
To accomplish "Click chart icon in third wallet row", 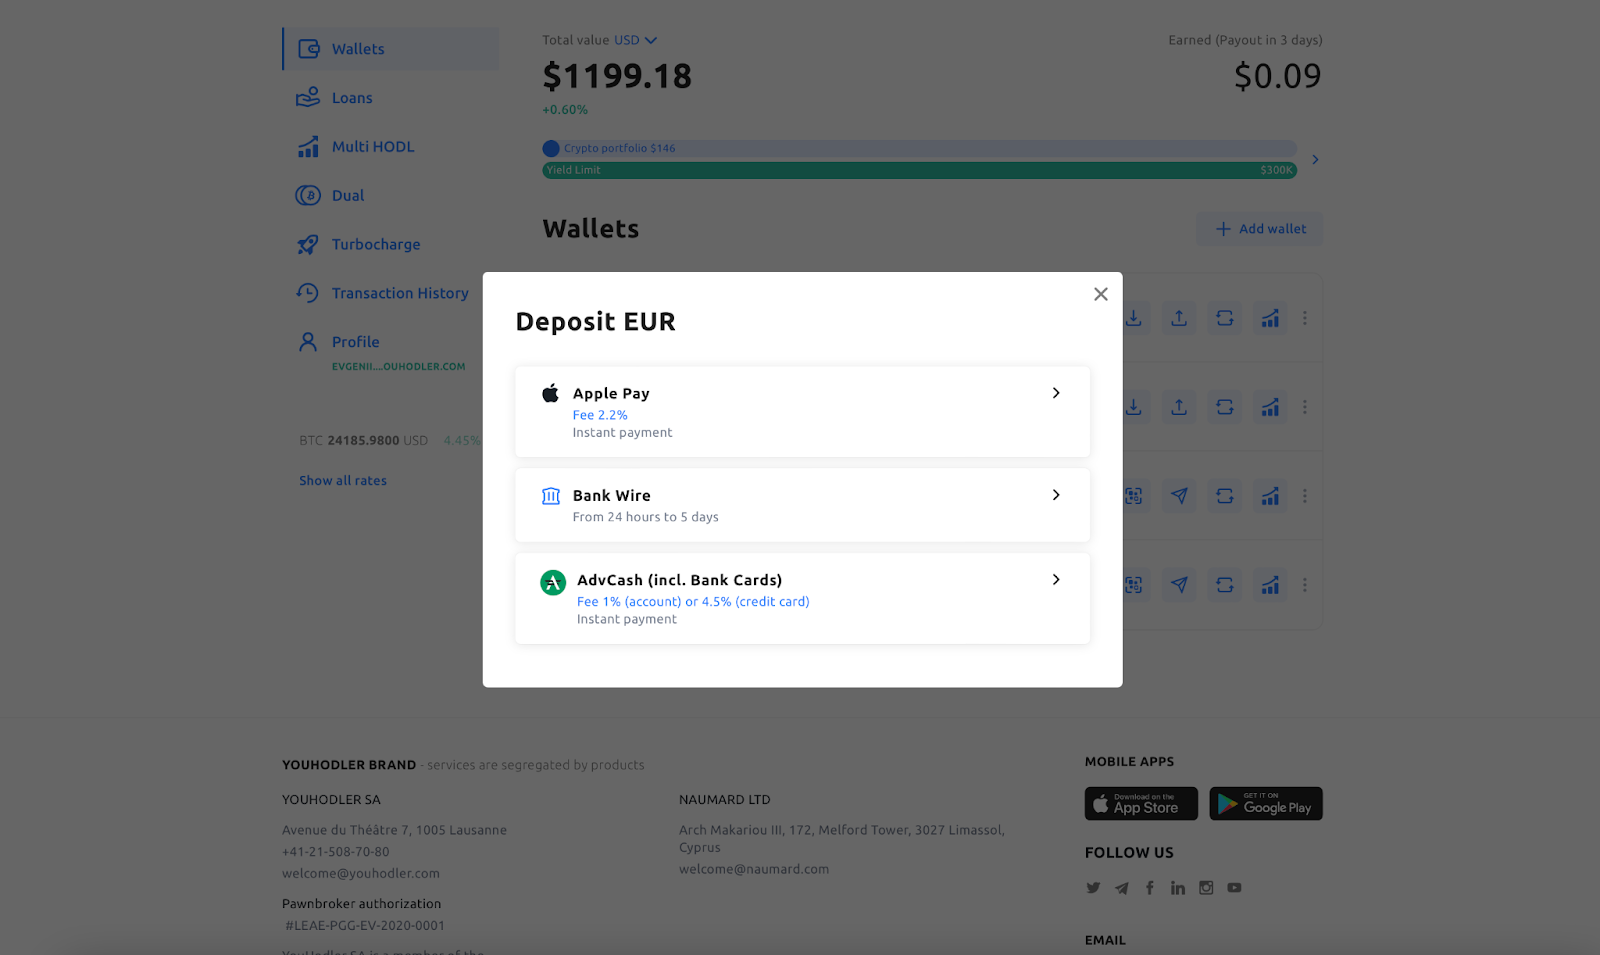I will 1270,496.
